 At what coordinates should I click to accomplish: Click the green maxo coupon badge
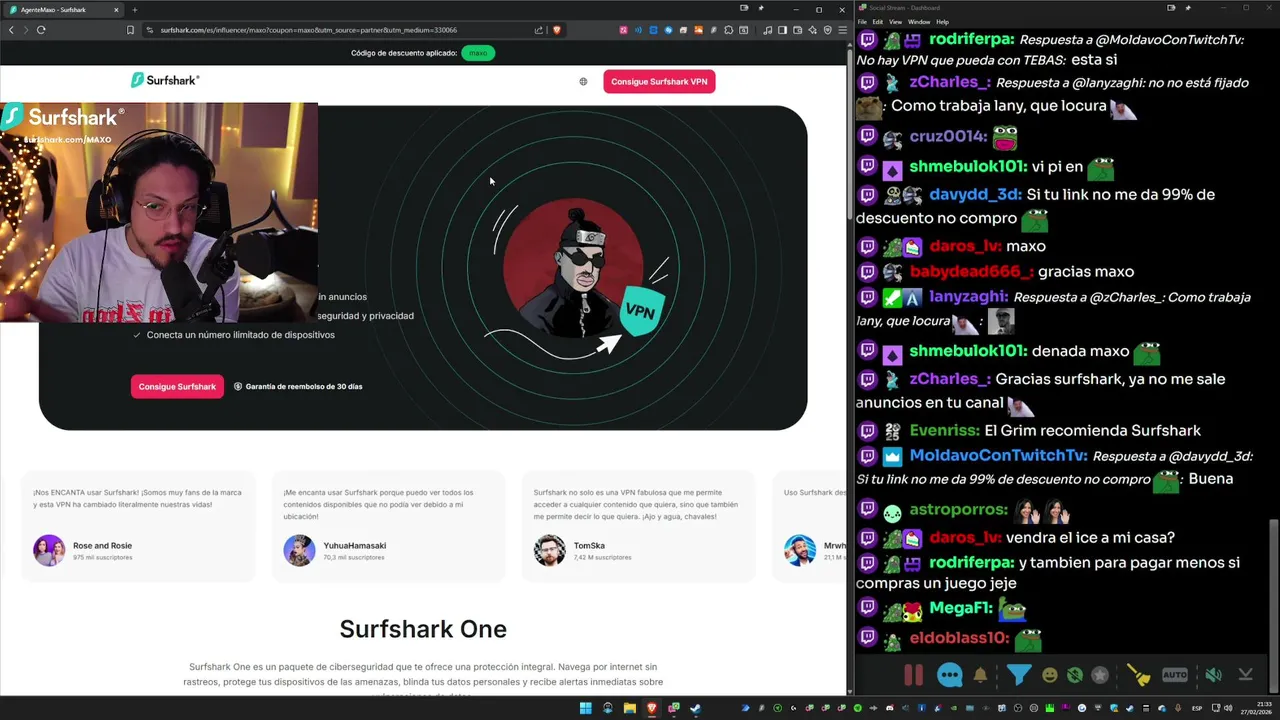478,53
